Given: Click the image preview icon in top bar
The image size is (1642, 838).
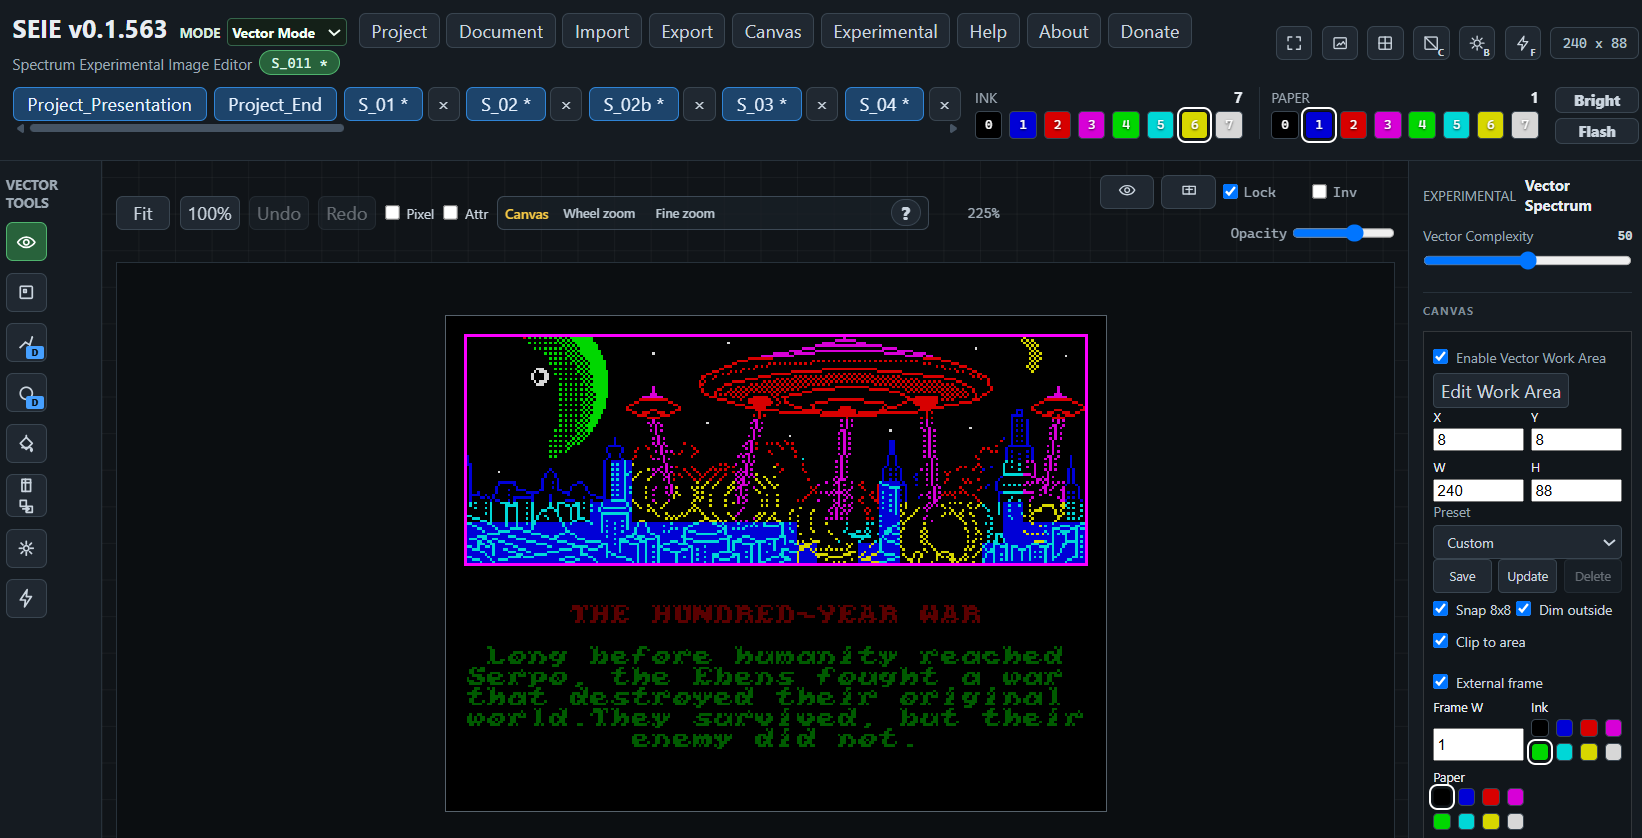Looking at the screenshot, I should (x=1340, y=43).
